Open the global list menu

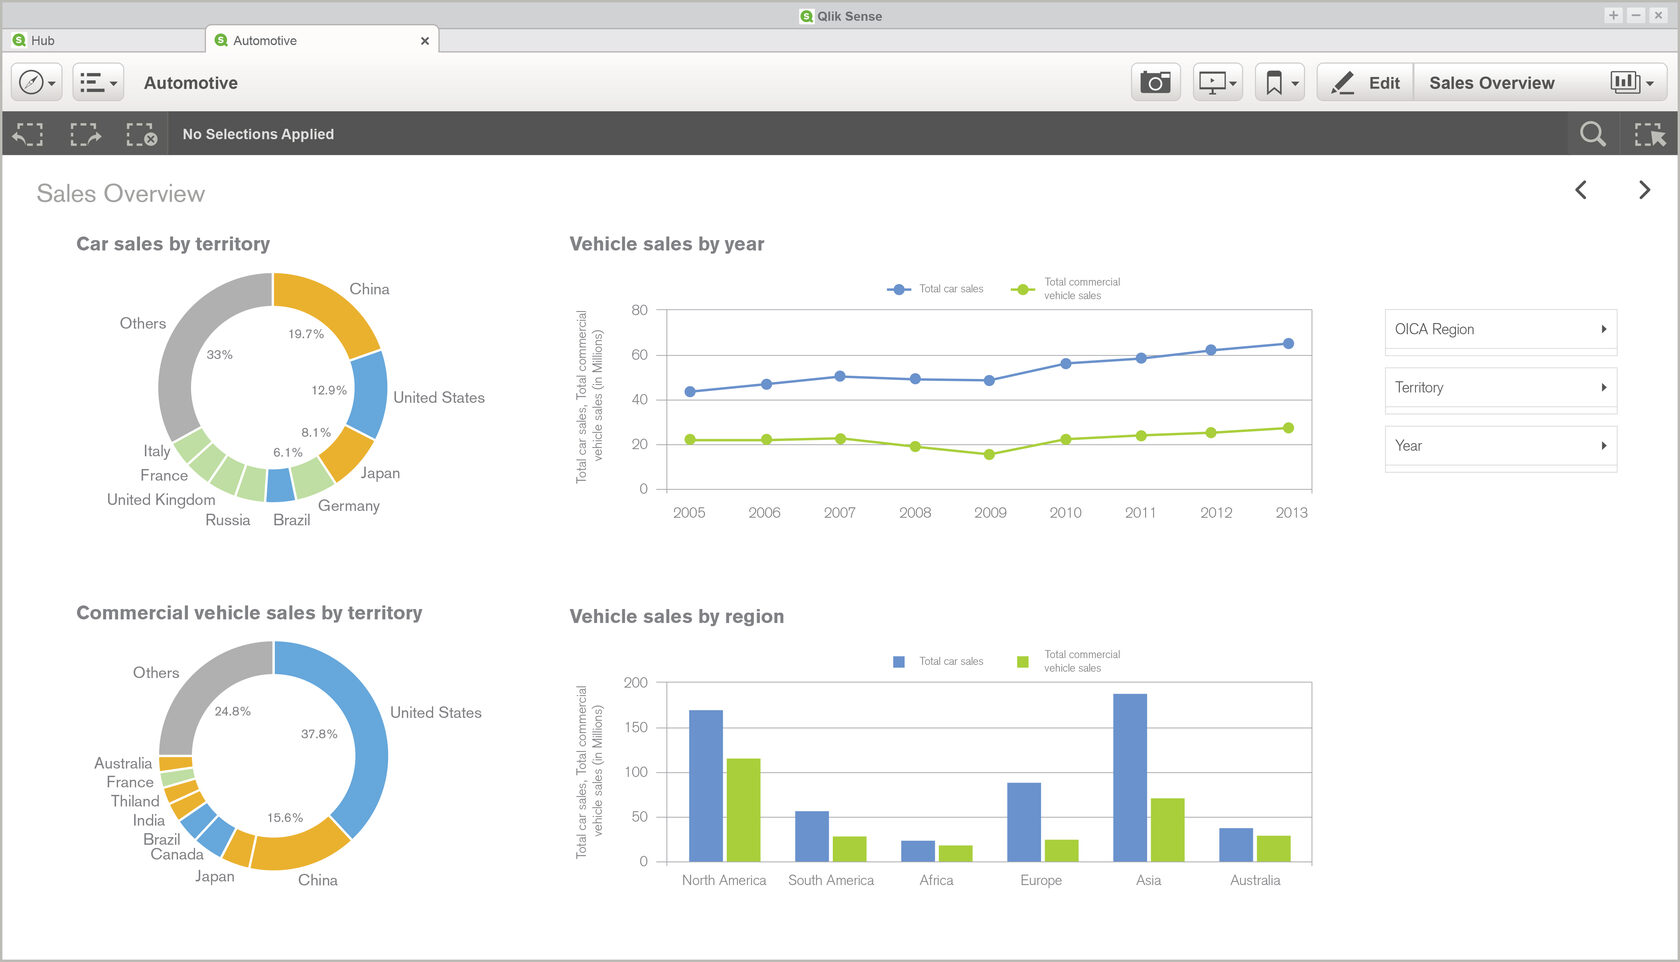(98, 82)
